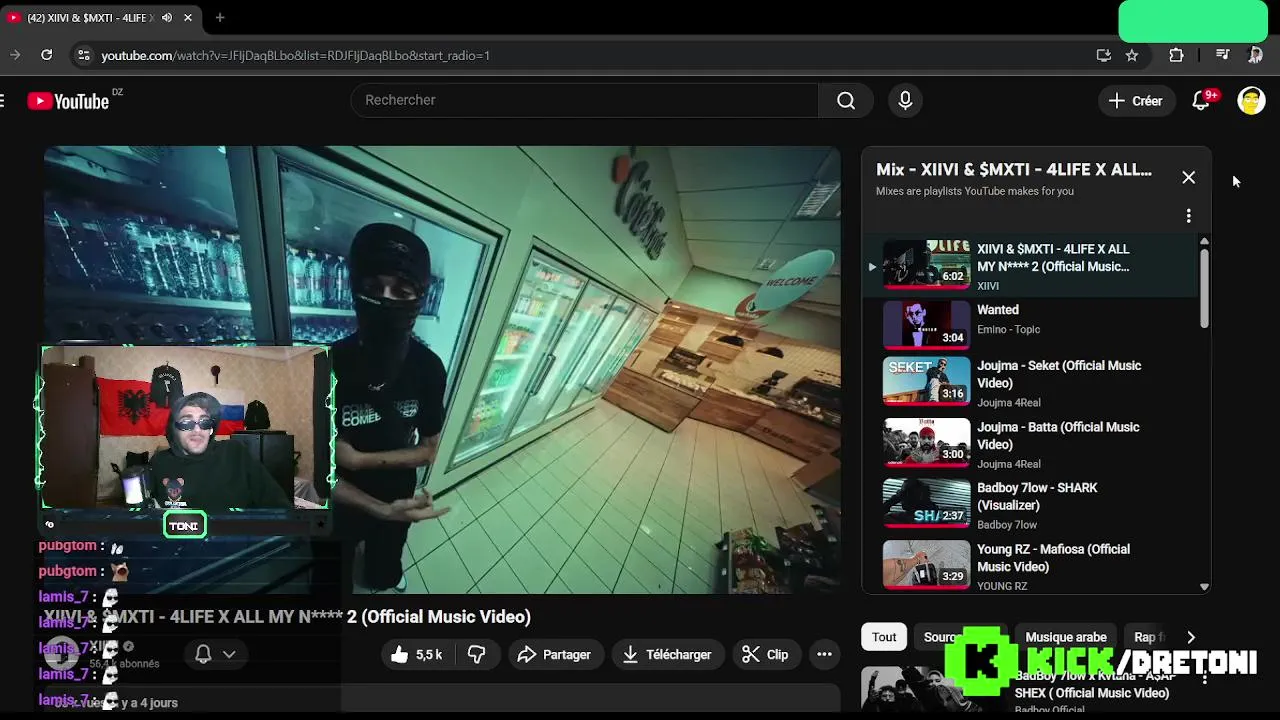Select the Musique arabe filter chip
The height and width of the screenshot is (720, 1280).
tap(1066, 637)
